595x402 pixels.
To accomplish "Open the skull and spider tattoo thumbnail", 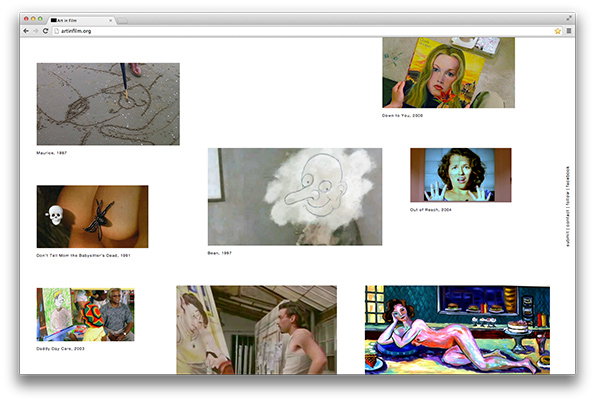I will pyautogui.click(x=93, y=216).
